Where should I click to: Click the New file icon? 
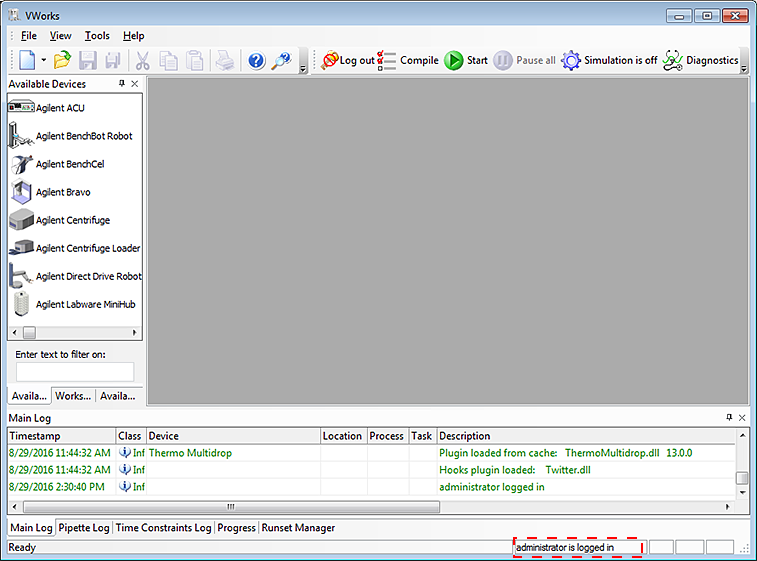pyautogui.click(x=27, y=60)
